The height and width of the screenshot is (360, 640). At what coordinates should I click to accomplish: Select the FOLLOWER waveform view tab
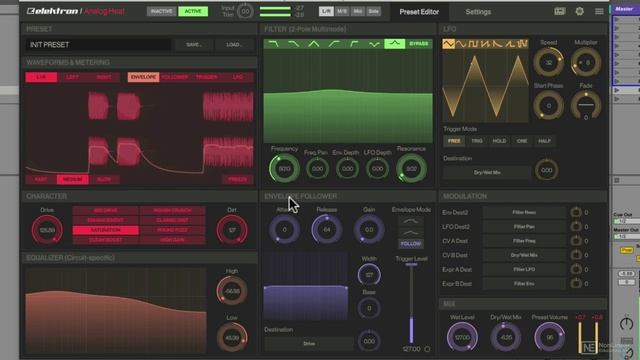(x=175, y=77)
